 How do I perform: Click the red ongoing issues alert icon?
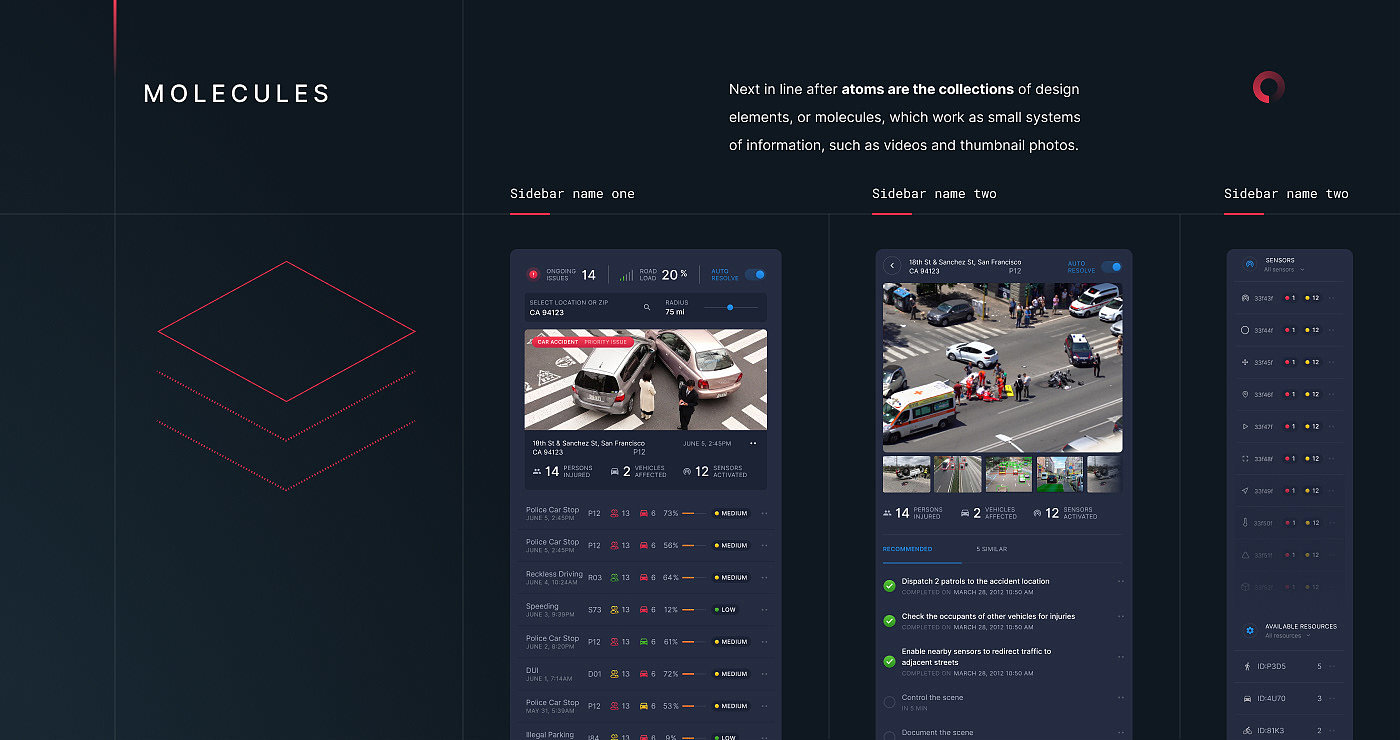point(533,274)
